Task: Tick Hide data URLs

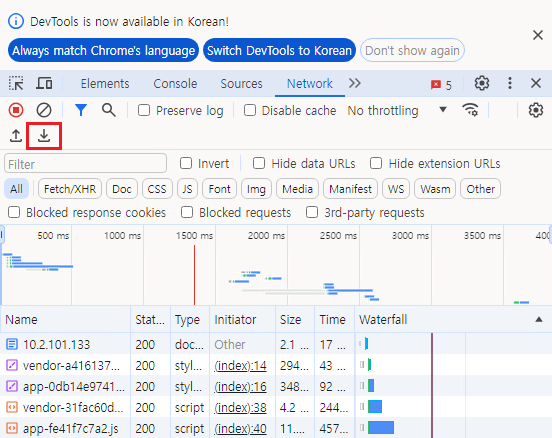Action: click(x=259, y=163)
